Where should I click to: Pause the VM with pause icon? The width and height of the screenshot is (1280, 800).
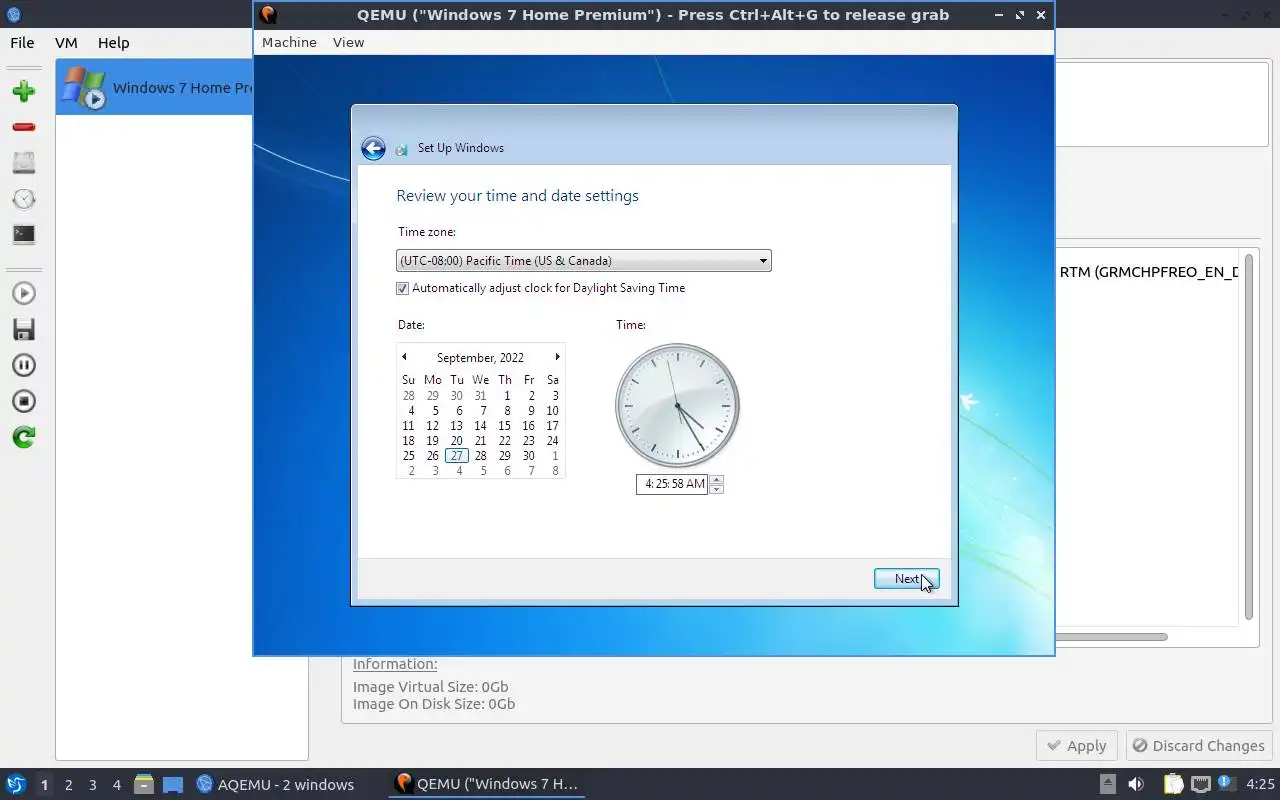(24, 365)
